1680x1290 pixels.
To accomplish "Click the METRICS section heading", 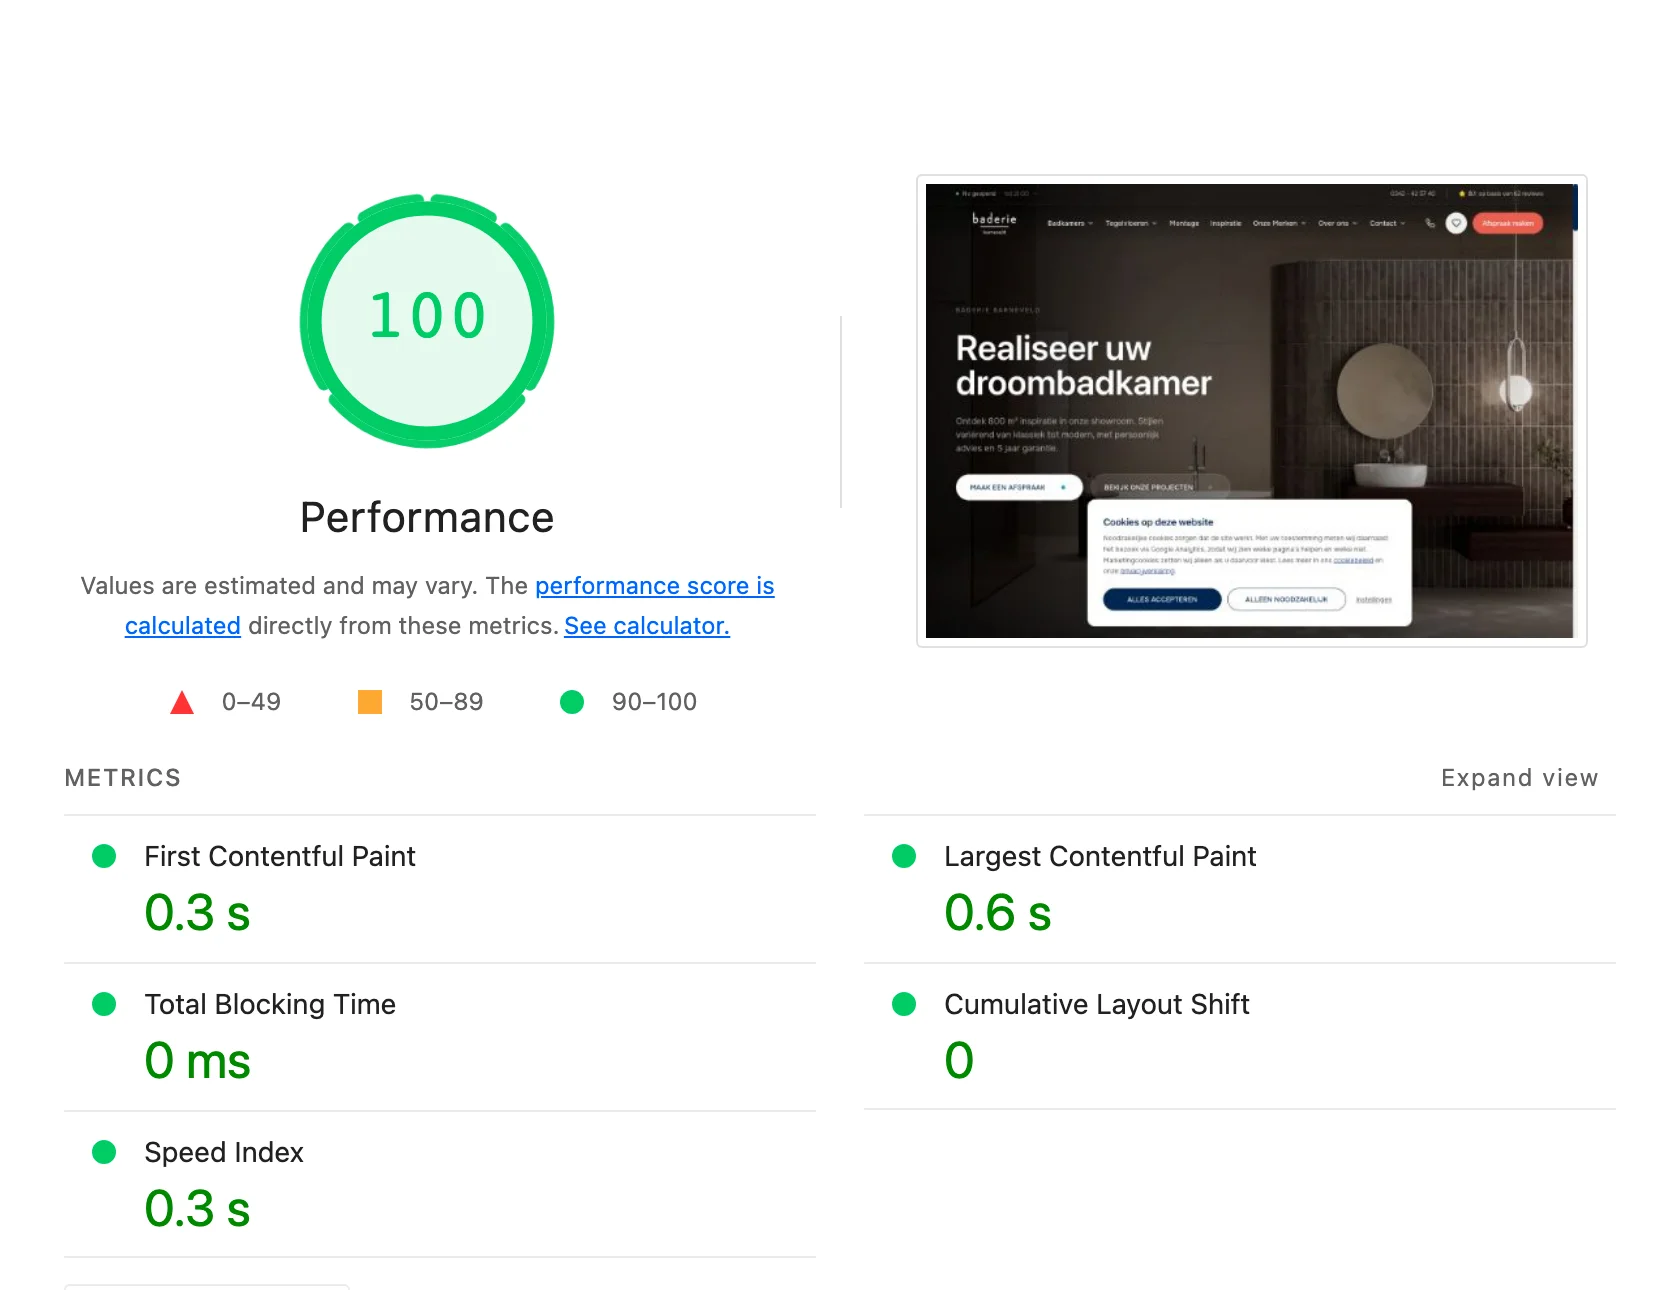I will click(123, 778).
